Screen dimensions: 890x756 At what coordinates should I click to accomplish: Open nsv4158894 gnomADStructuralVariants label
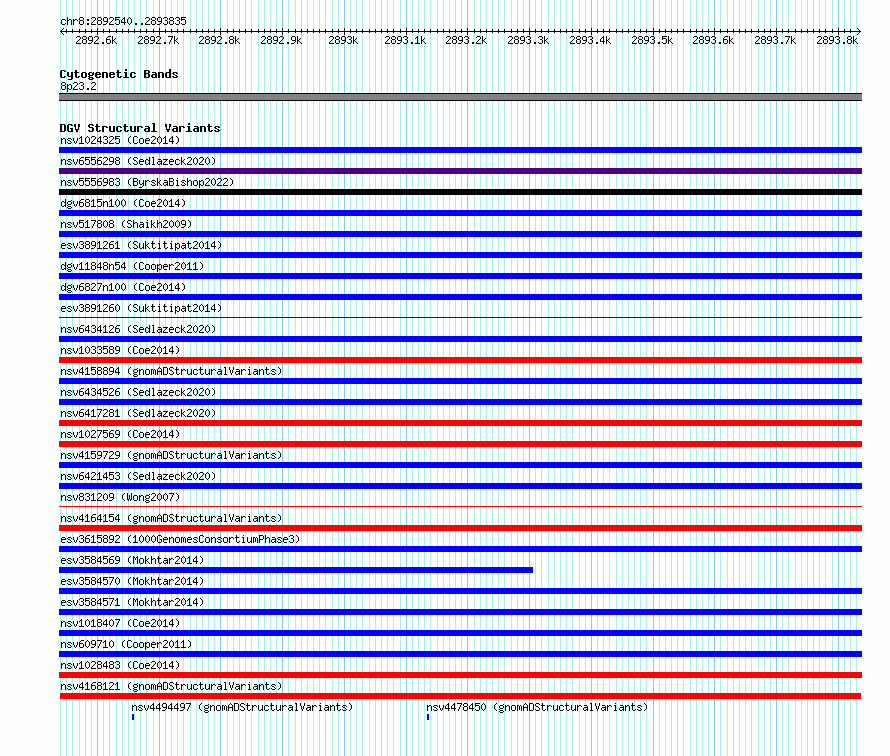(x=171, y=371)
